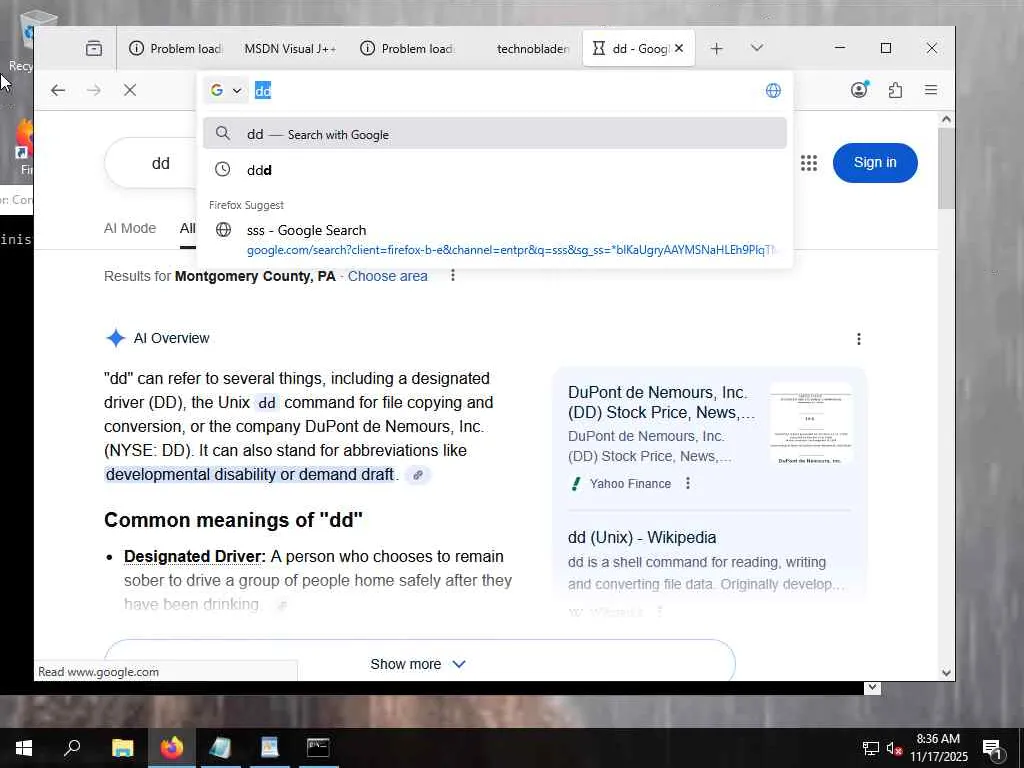The image size is (1024, 768).
Task: Click Choose area link
Action: (x=387, y=276)
